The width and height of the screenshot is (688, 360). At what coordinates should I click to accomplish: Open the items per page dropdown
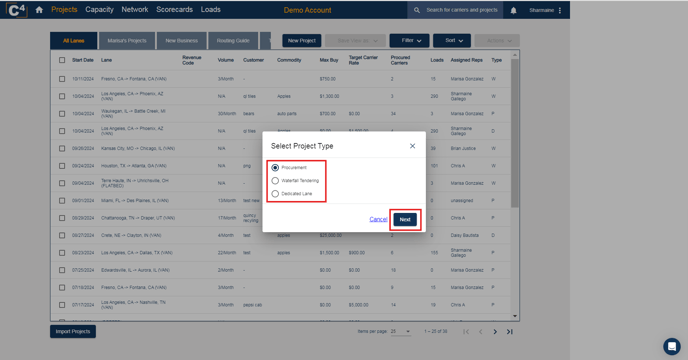pos(401,331)
